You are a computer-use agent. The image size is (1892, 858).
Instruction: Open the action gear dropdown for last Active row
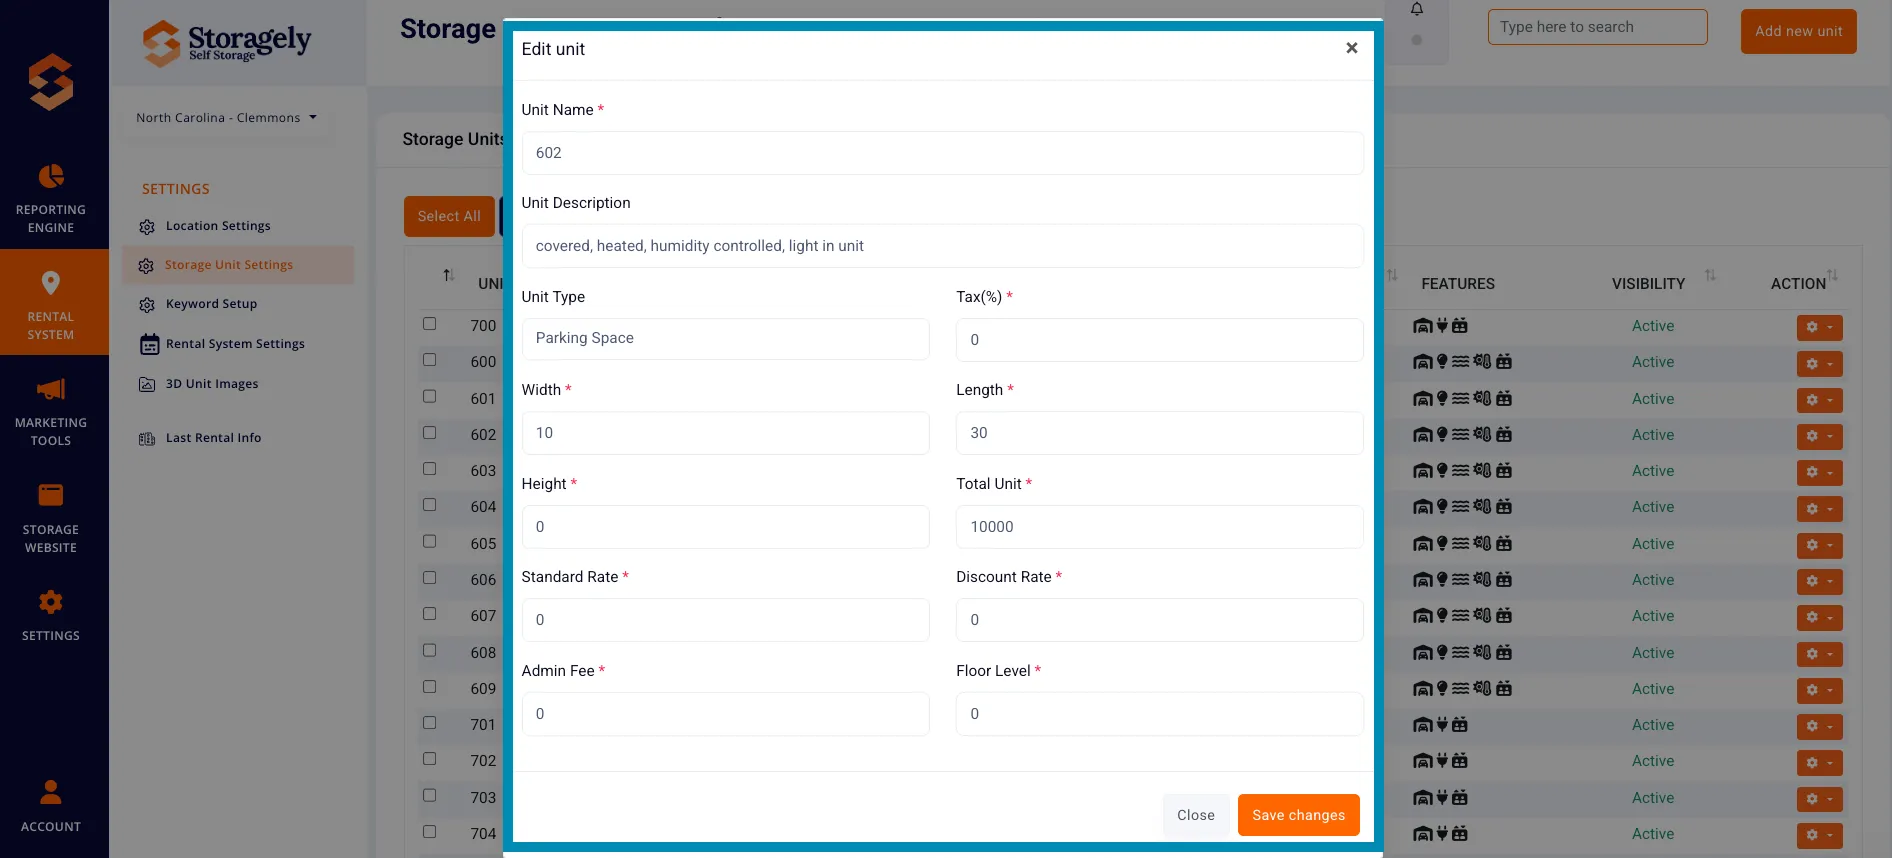tap(1819, 835)
